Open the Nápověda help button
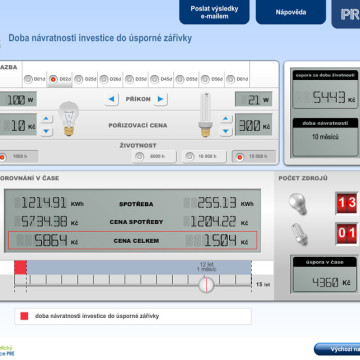The width and height of the screenshot is (360, 360). 291,12
